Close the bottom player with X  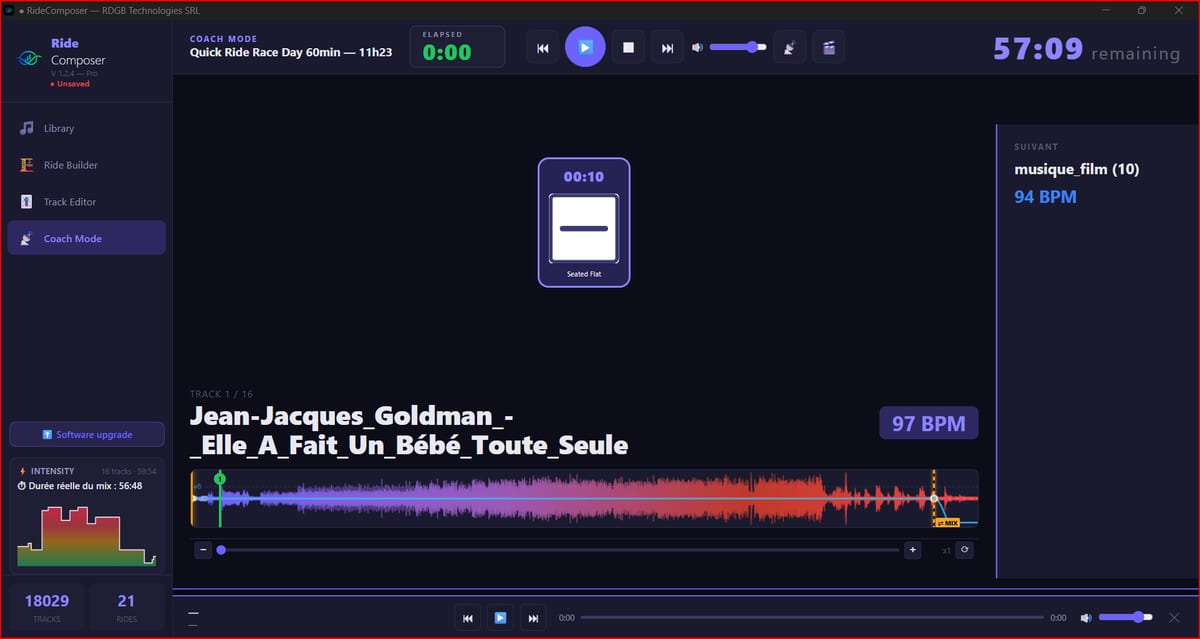(1174, 618)
